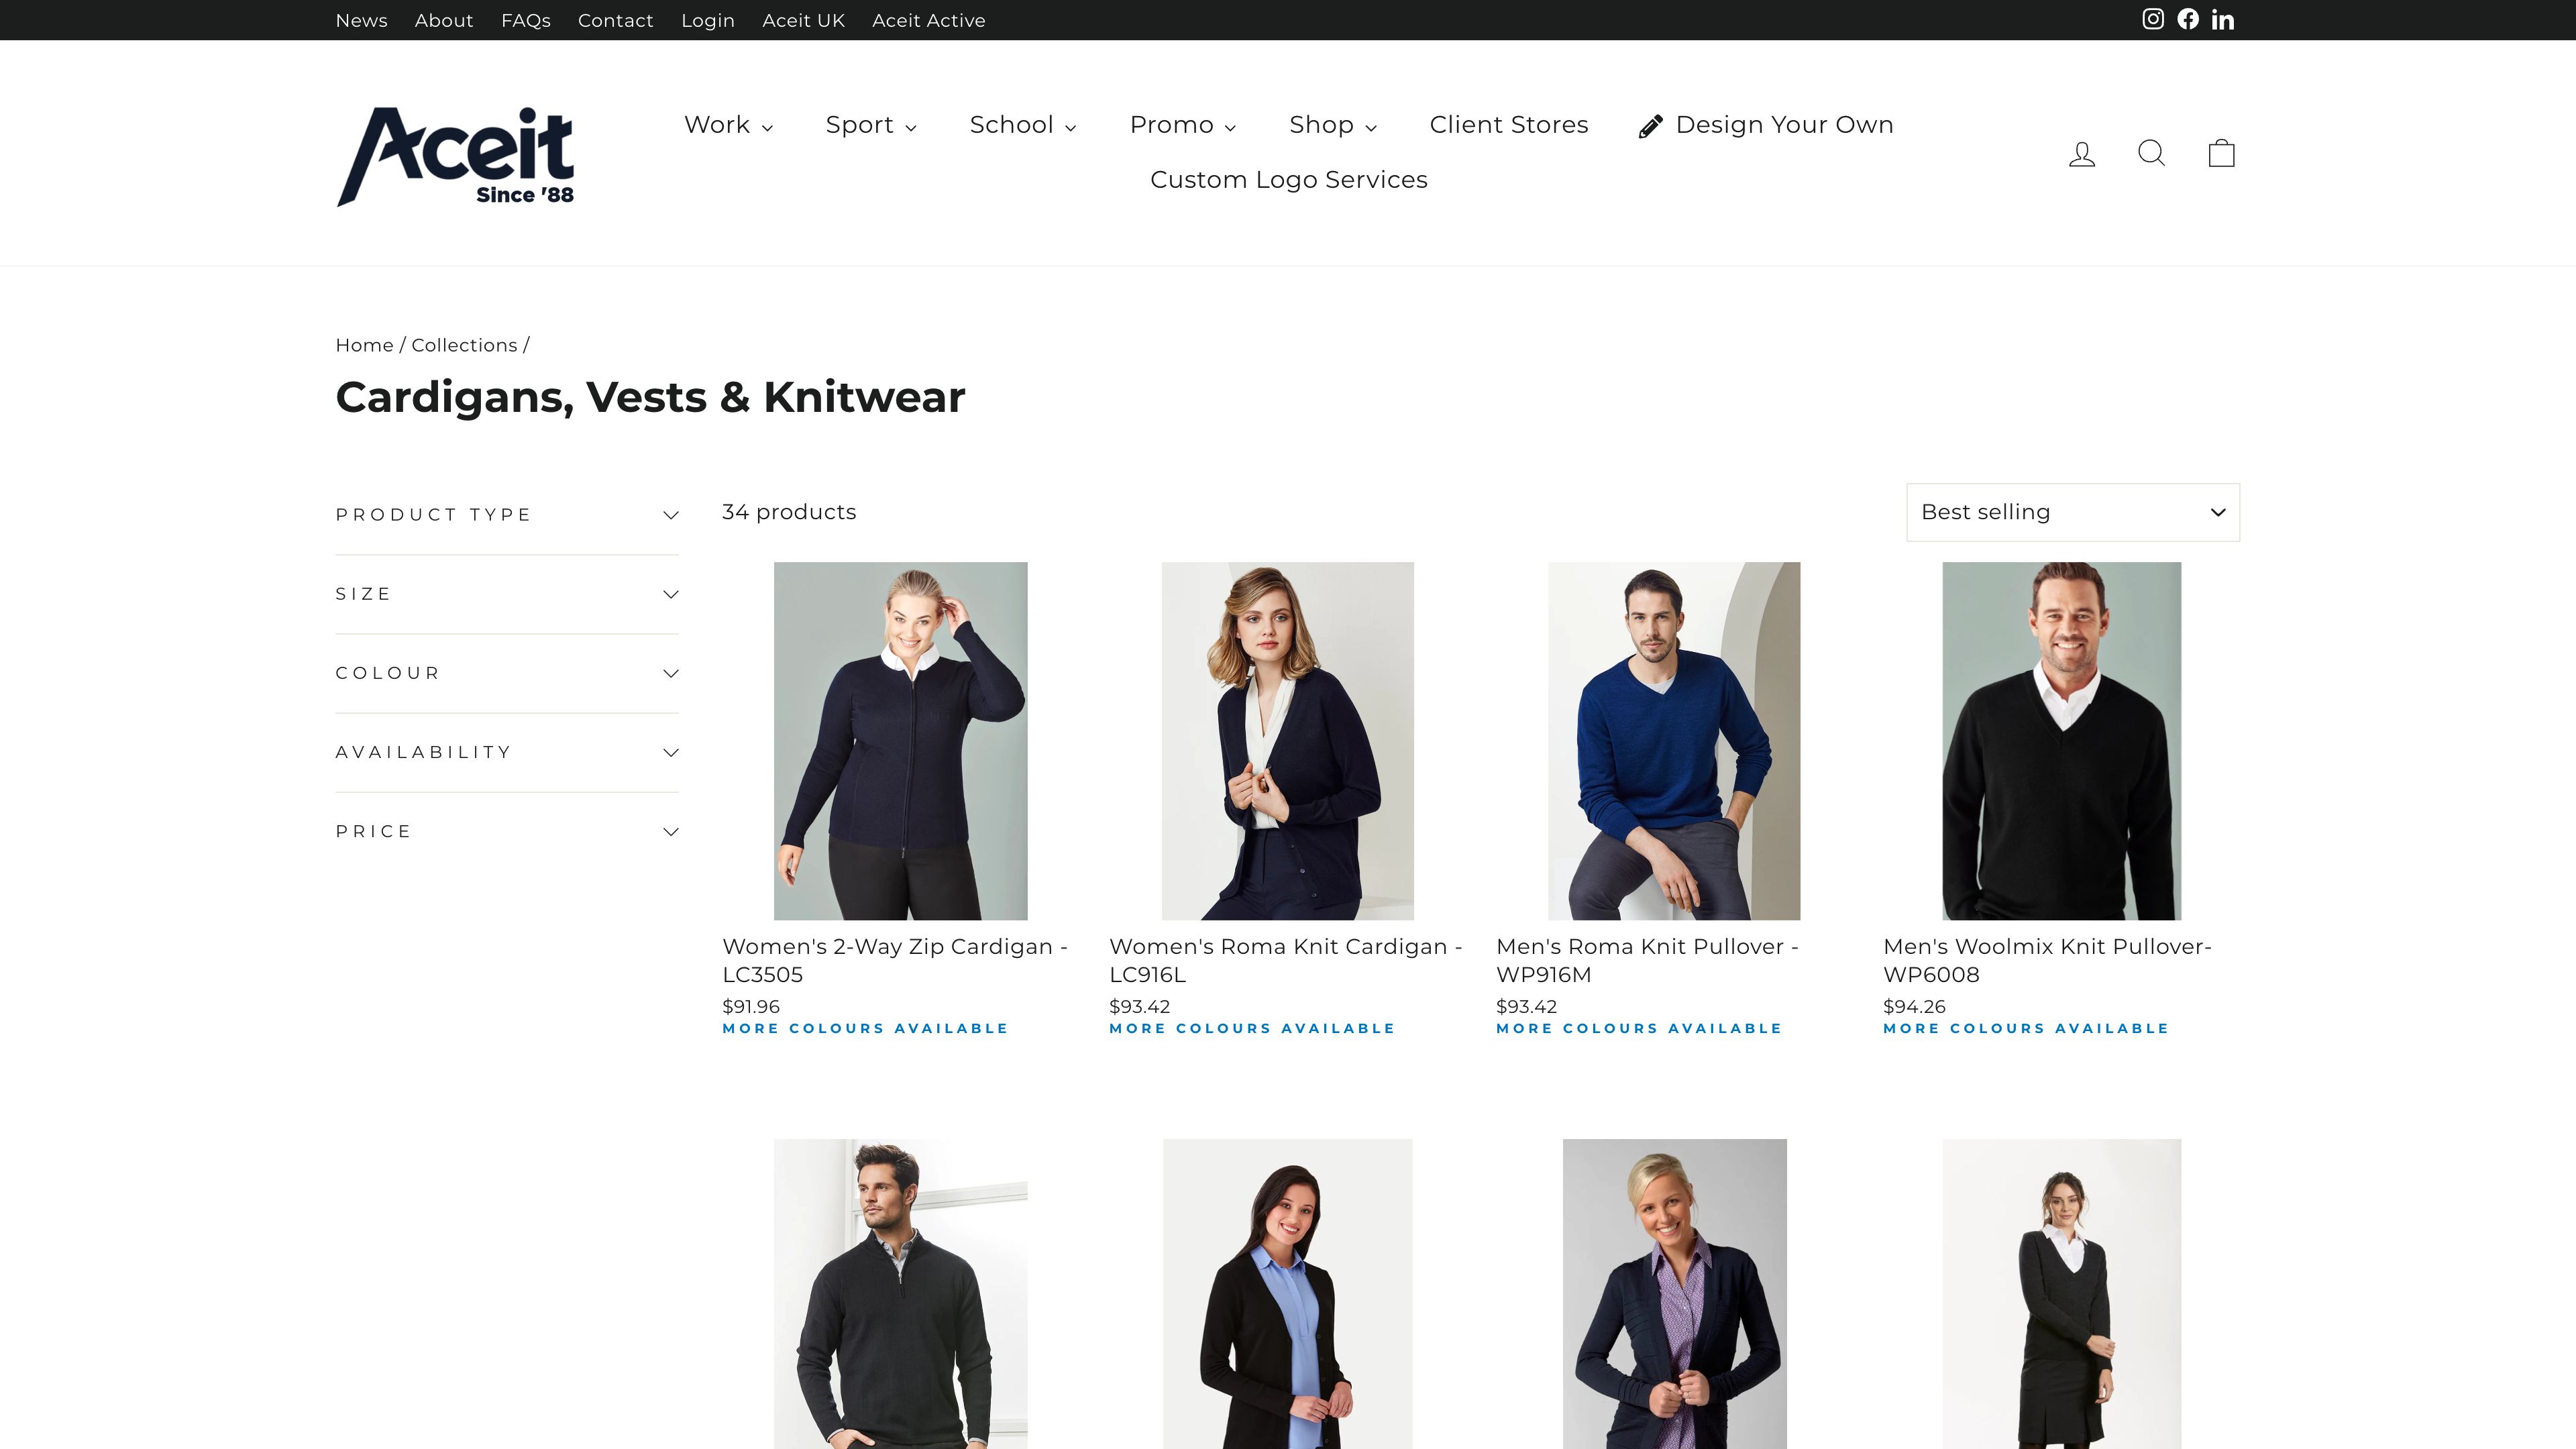Open the Facebook page via its icon
2576x1449 pixels.
2188,18
